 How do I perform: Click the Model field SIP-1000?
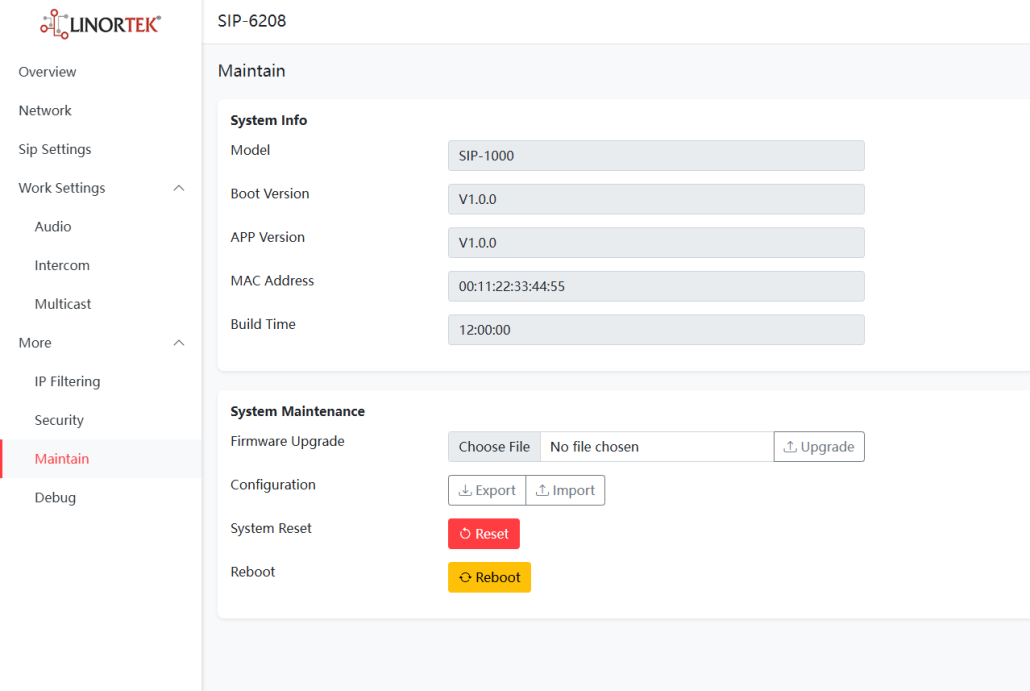[656, 156]
